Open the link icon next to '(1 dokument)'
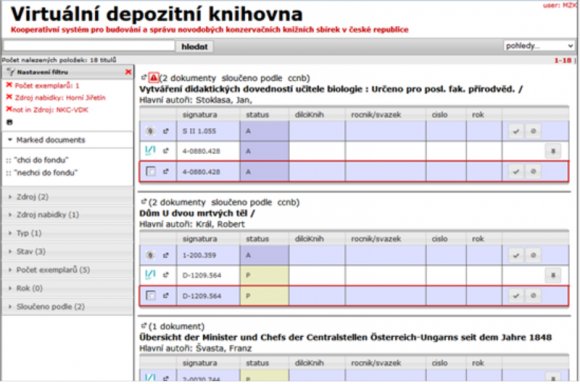Screen dimensions: 580x384 click(144, 326)
